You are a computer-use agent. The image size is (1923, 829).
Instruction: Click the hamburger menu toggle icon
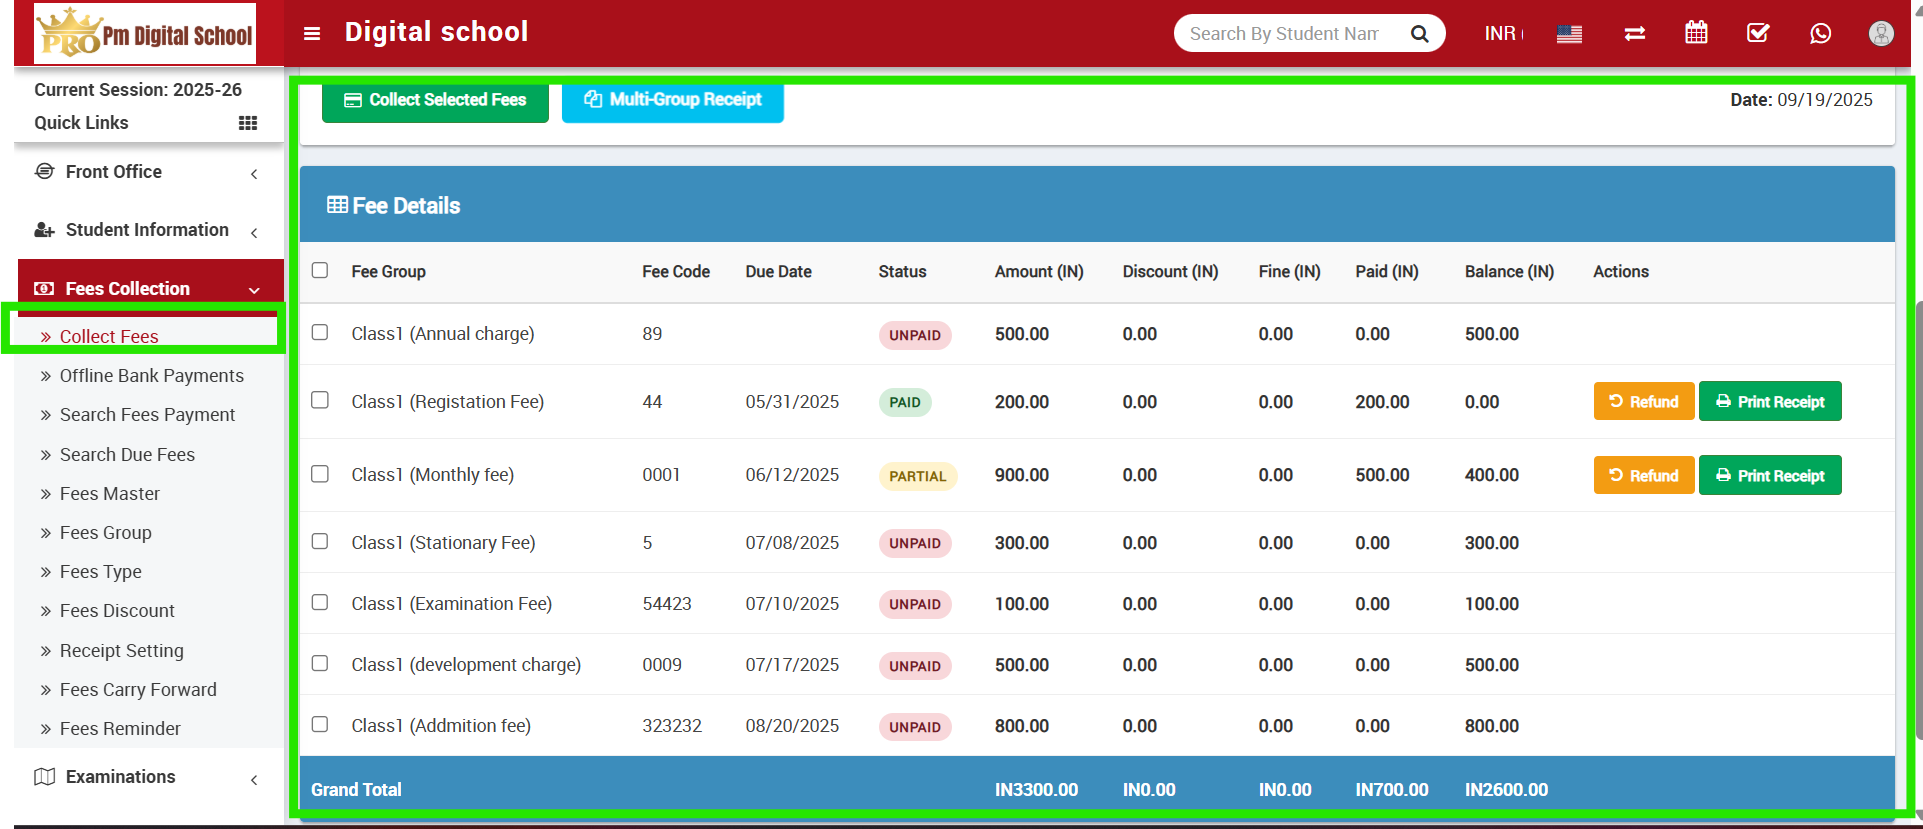[312, 33]
